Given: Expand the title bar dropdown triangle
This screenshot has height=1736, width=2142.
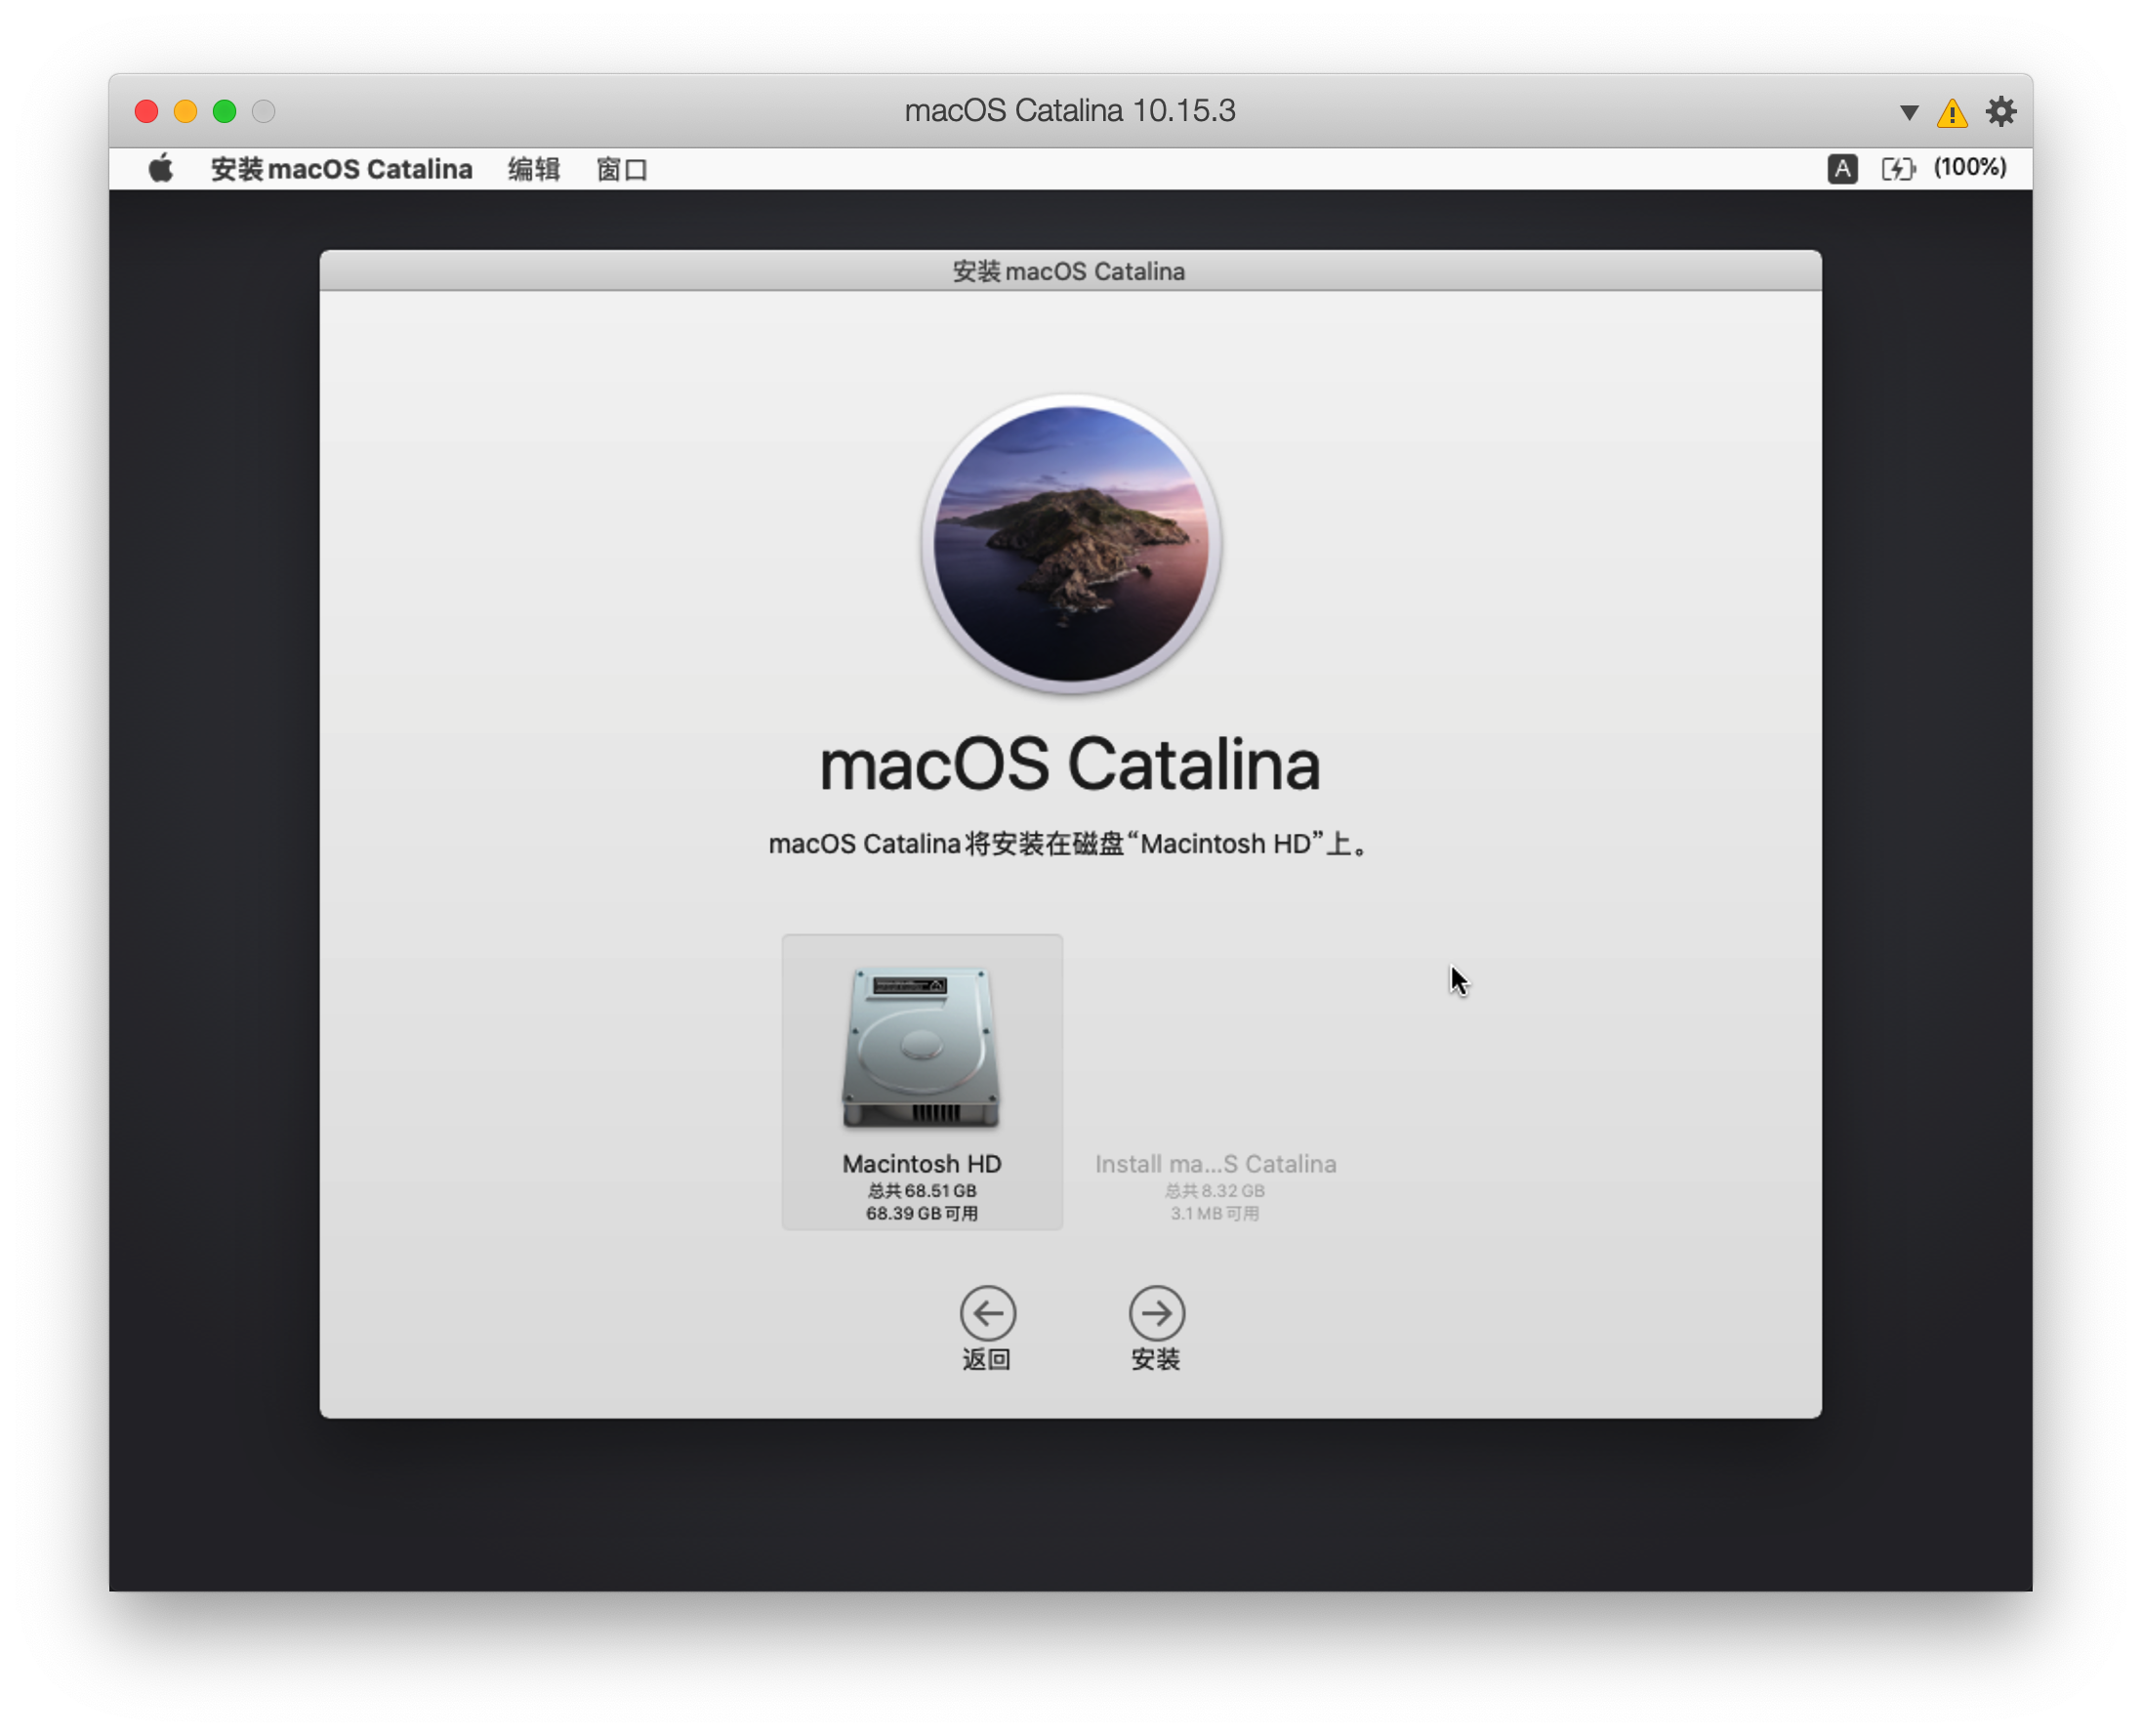Looking at the screenshot, I should click(x=1909, y=112).
